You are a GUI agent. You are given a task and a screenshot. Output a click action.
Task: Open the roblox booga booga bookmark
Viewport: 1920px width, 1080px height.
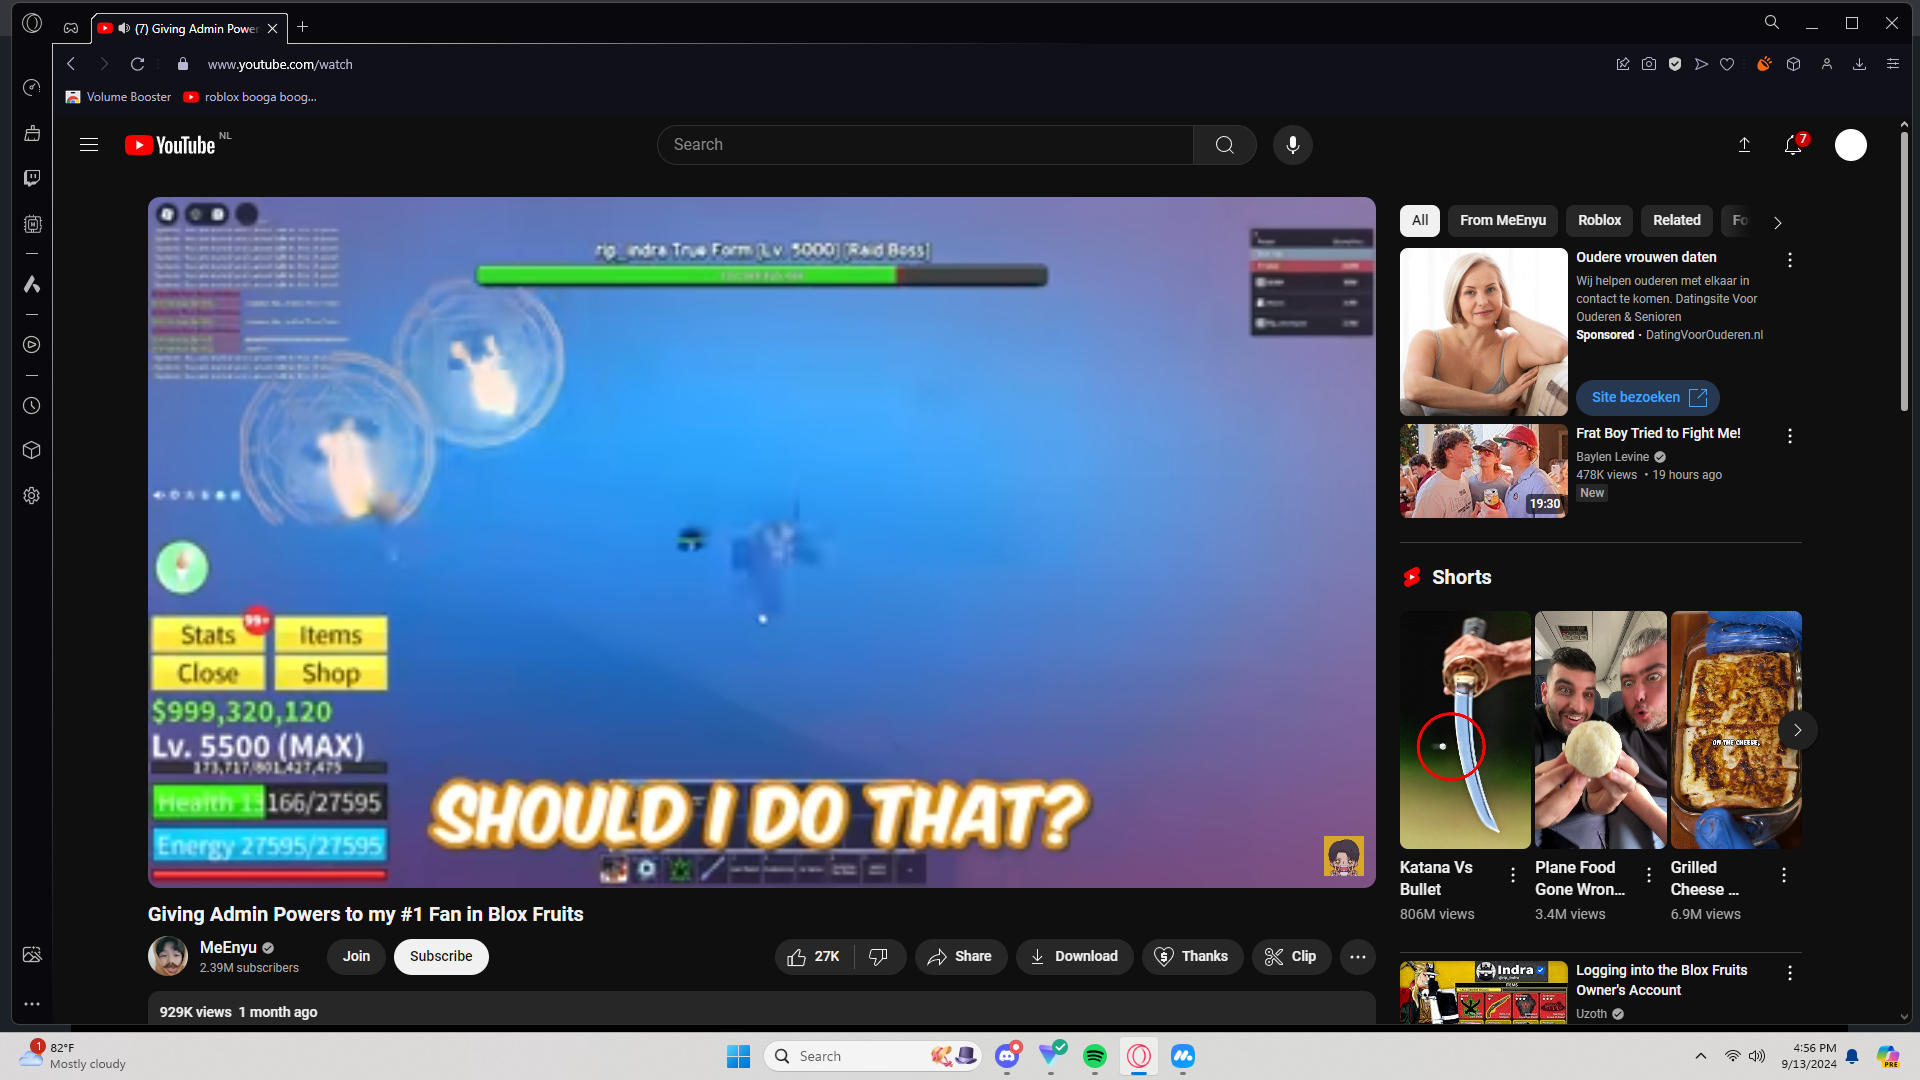coord(250,97)
